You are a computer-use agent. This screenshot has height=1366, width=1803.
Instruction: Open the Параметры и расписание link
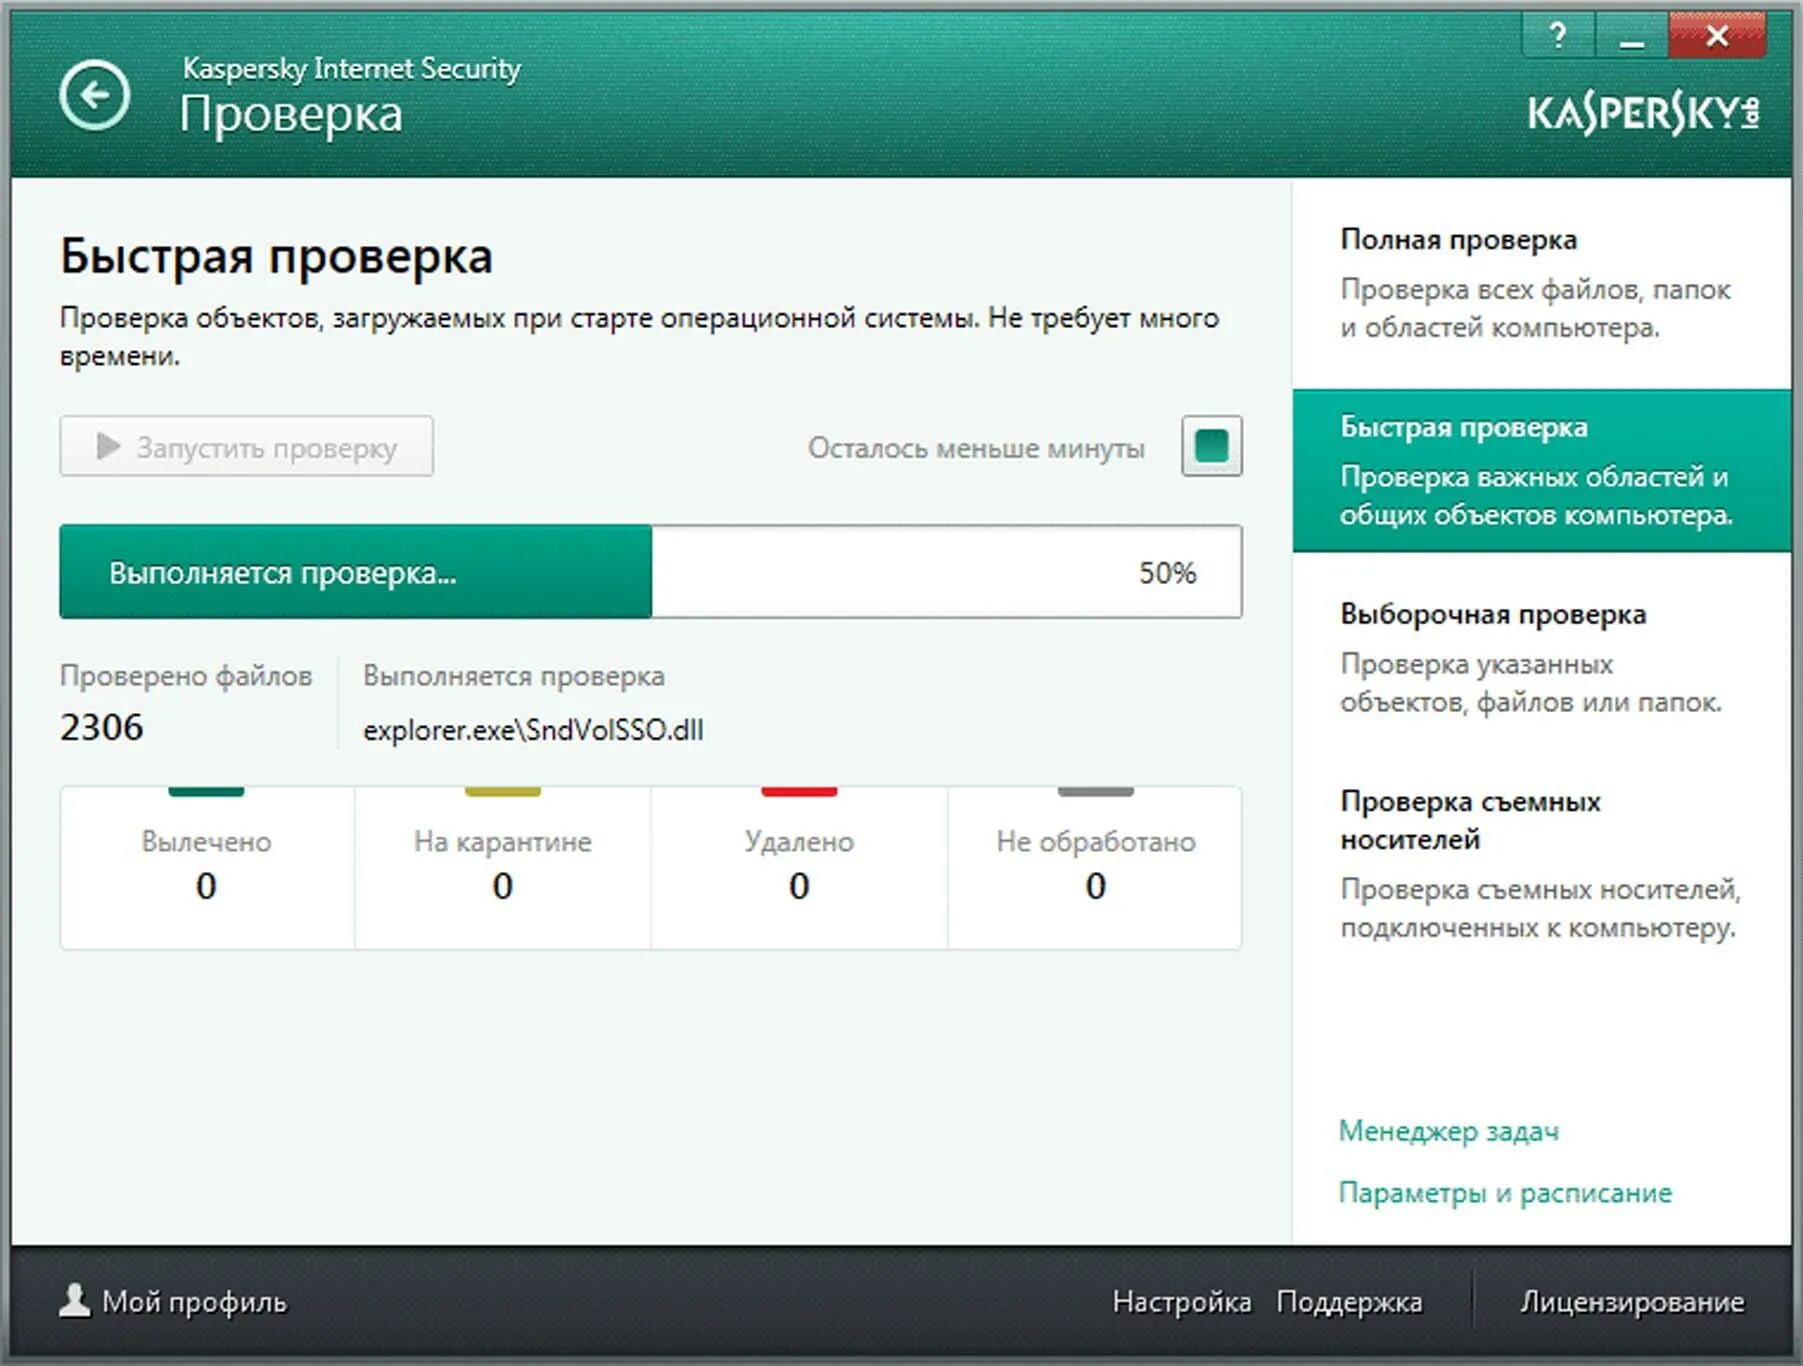coord(1505,1193)
